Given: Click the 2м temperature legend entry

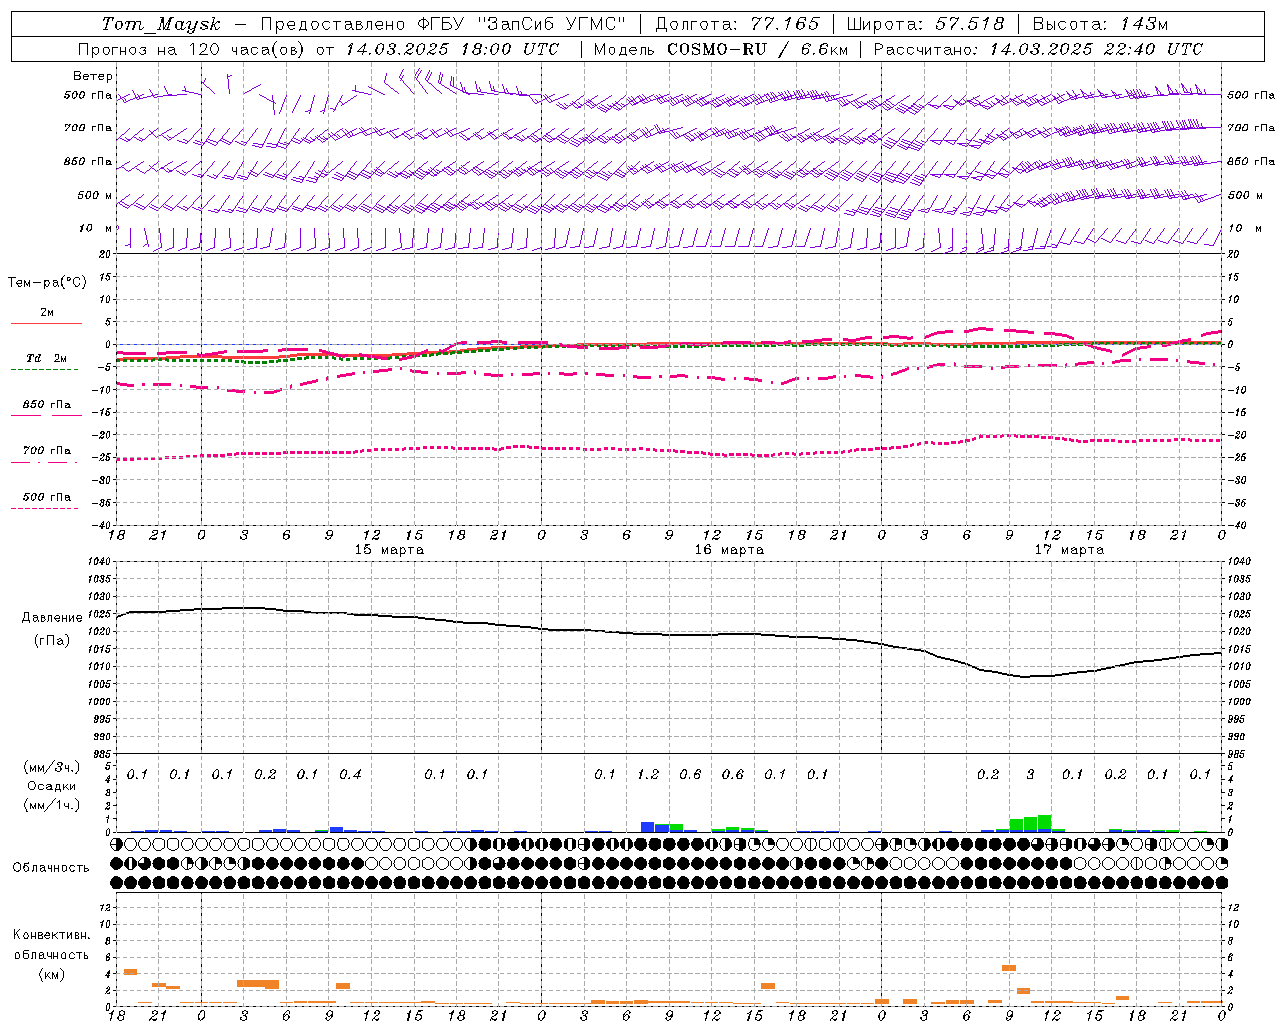Looking at the screenshot, I should click(47, 312).
